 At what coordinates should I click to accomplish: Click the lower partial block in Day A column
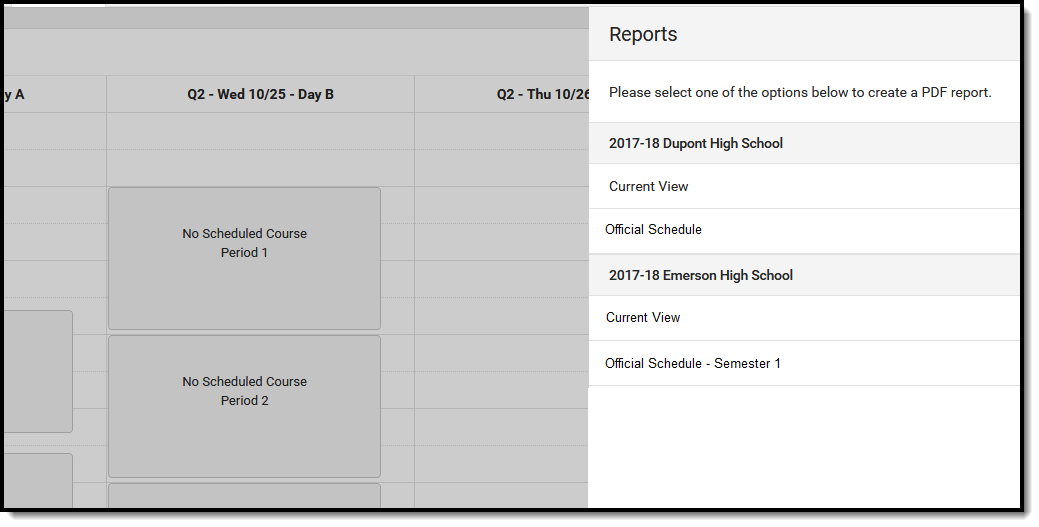point(36,480)
